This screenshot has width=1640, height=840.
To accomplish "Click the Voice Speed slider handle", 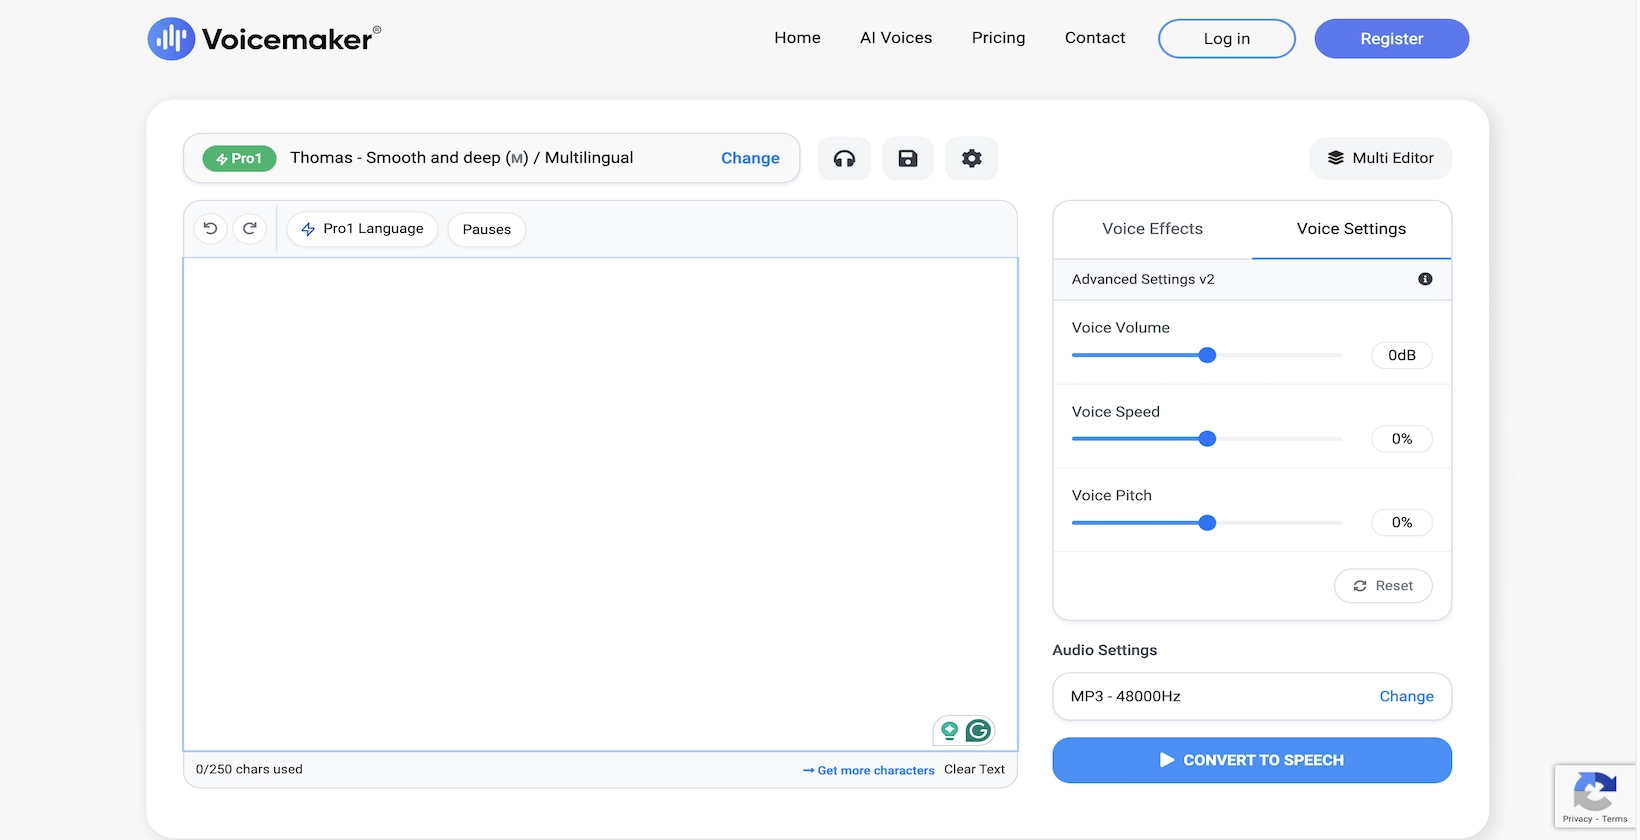I will pos(1207,439).
